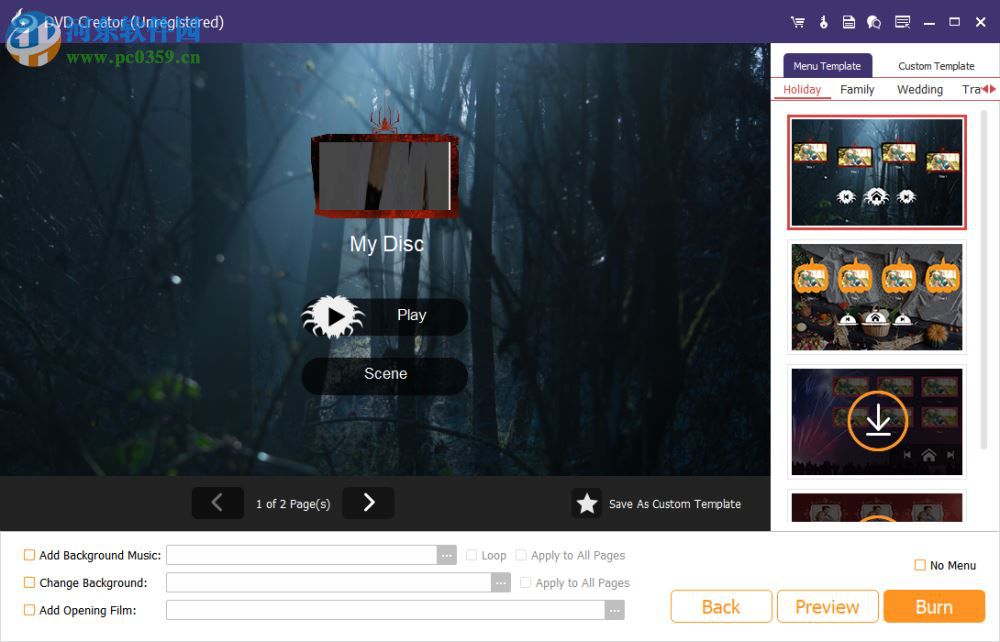
Task: Click Save As Custom Template text
Action: click(x=675, y=504)
